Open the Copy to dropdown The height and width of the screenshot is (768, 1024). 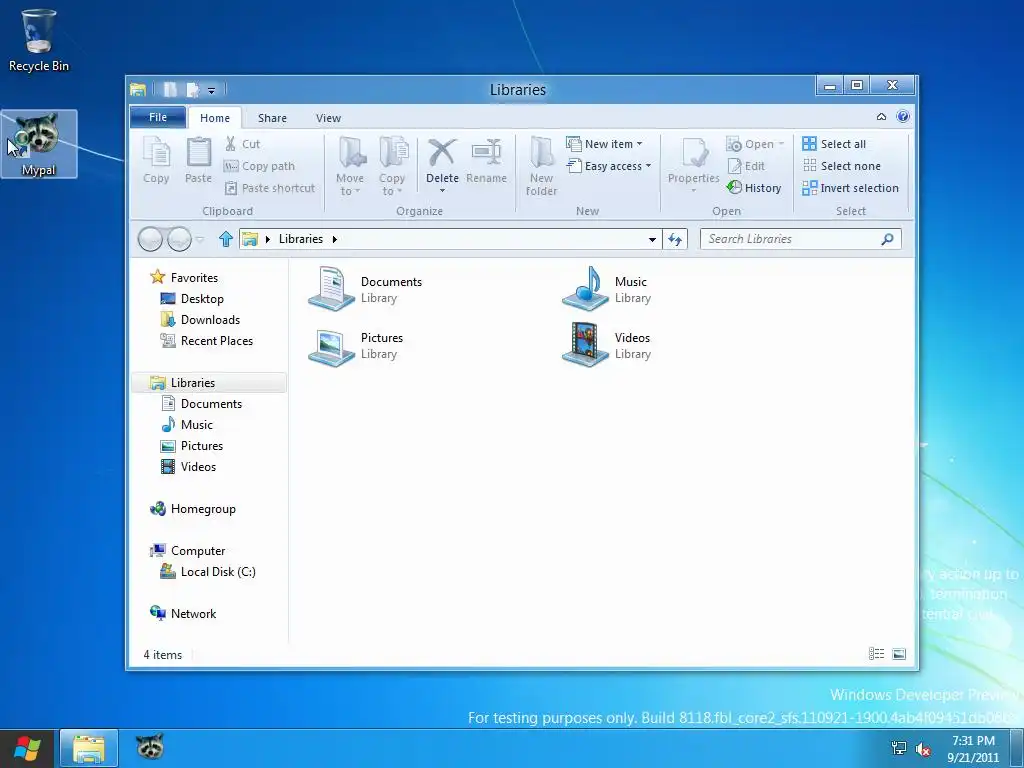point(392,185)
